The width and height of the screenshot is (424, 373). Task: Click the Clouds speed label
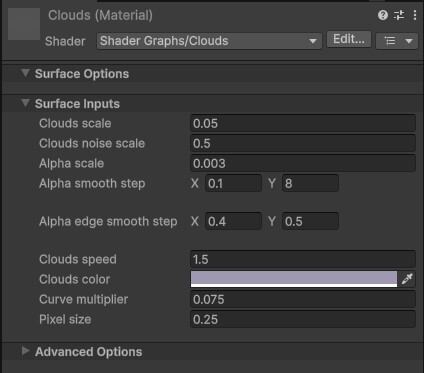tap(78, 259)
